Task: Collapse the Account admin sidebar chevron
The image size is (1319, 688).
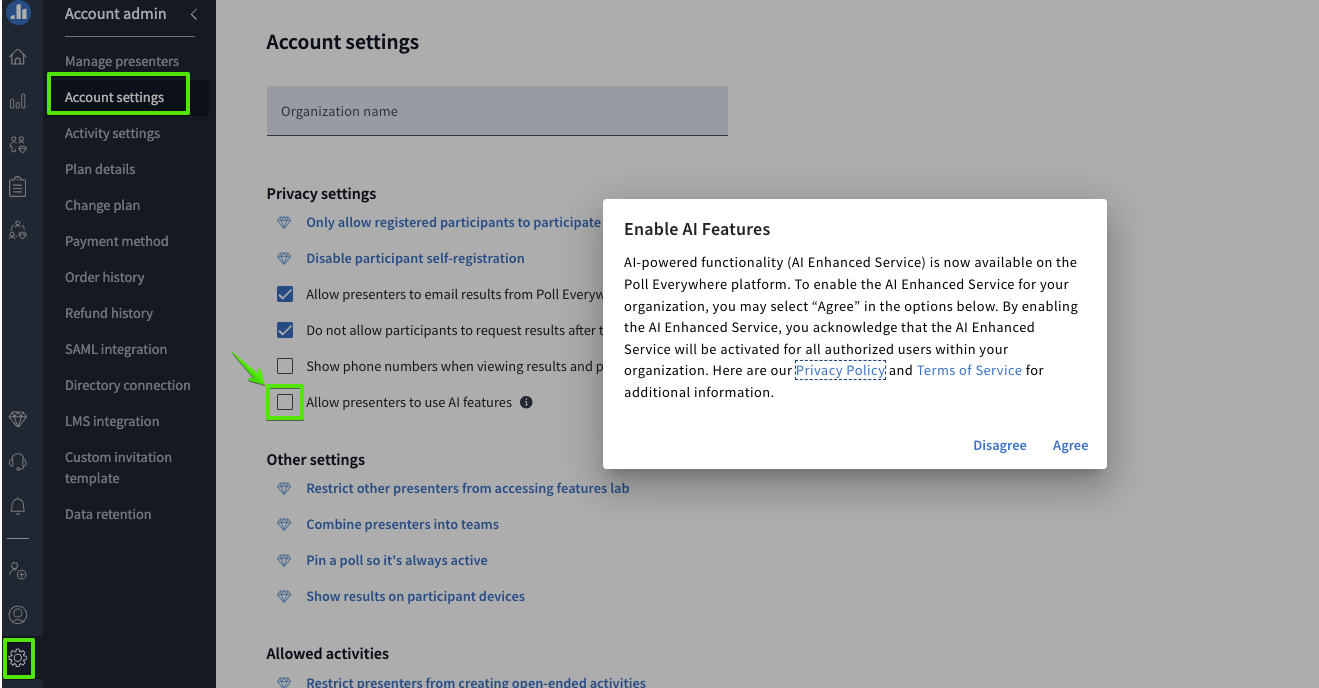Action: pos(193,14)
